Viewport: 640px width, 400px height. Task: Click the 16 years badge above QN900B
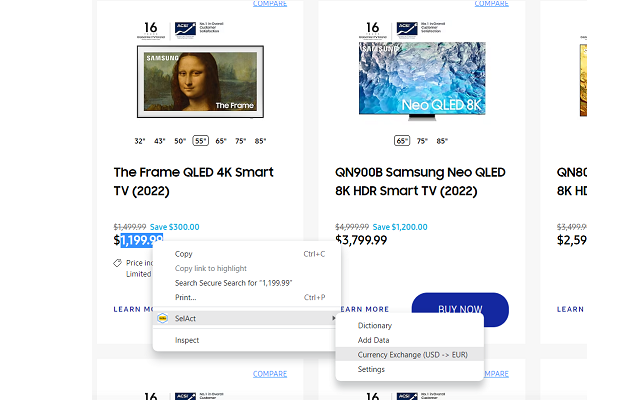(372, 30)
